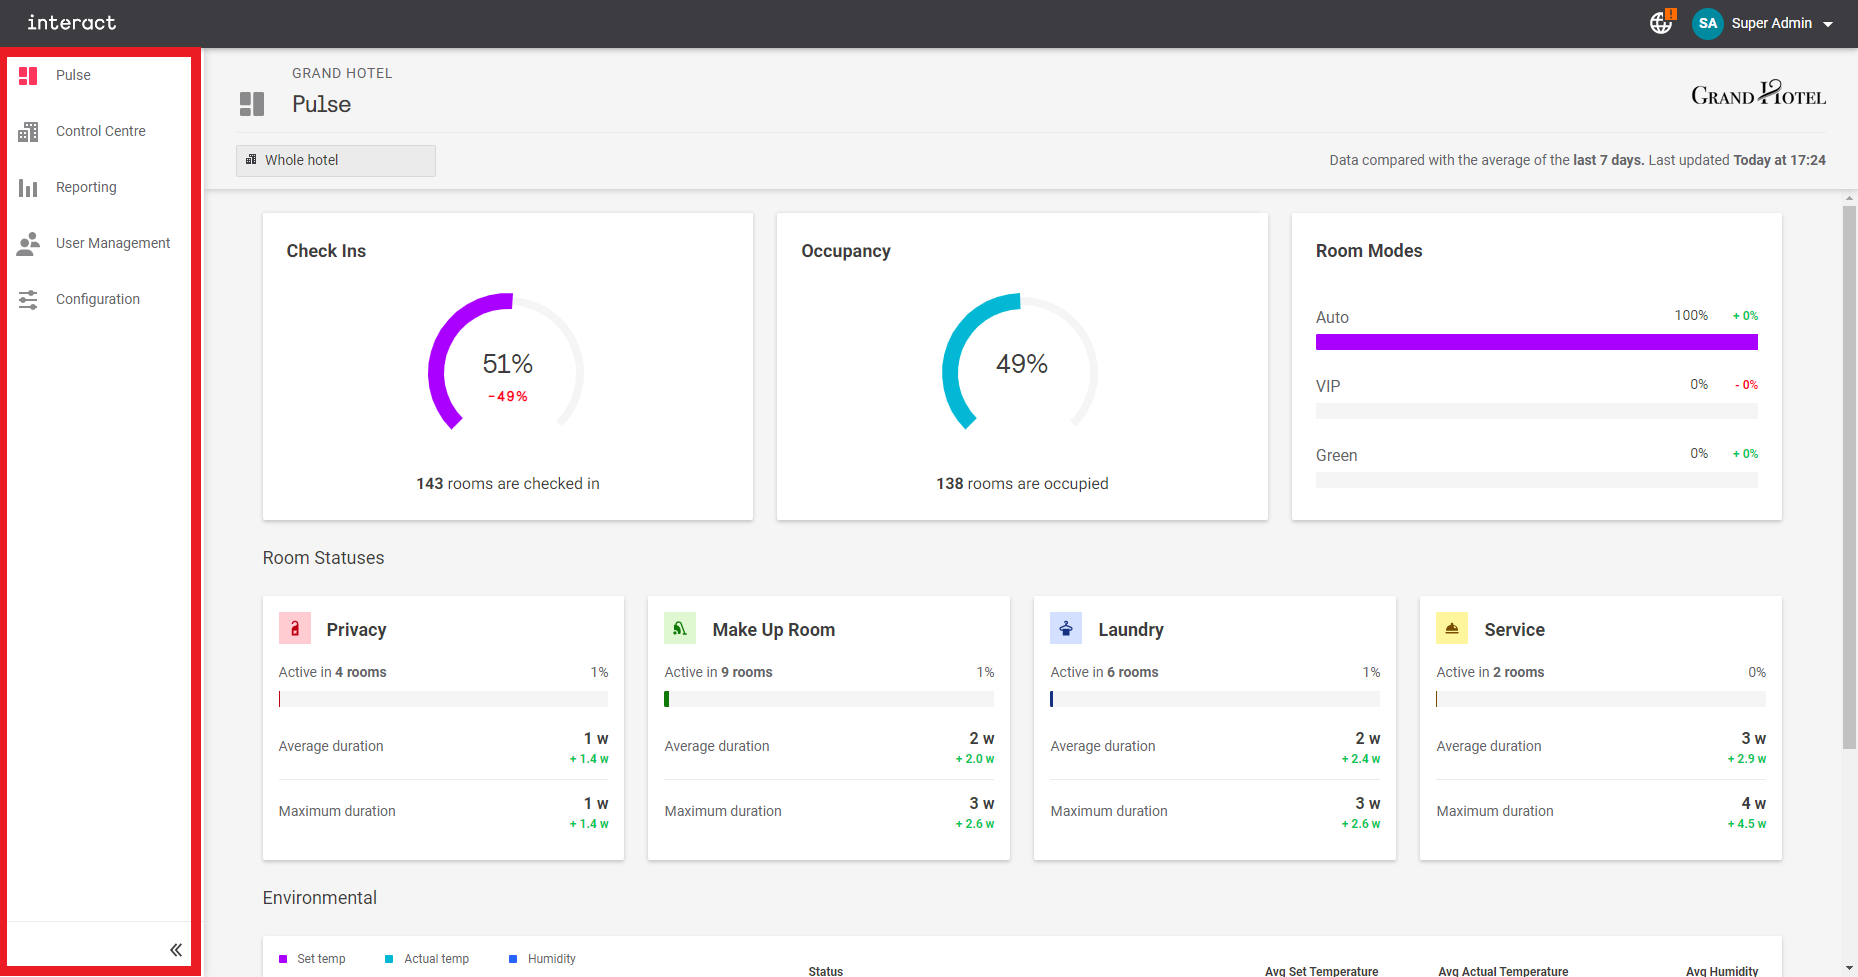Click the Make Up Room progress bar

click(829, 699)
